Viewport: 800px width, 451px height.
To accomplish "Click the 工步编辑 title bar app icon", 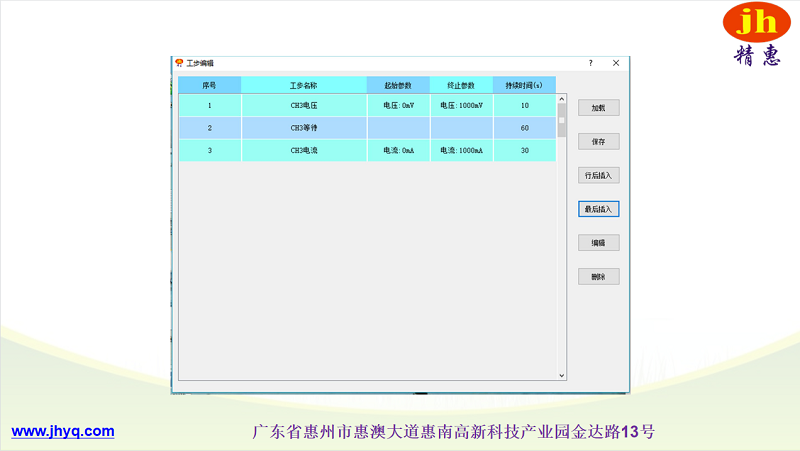I will point(180,63).
